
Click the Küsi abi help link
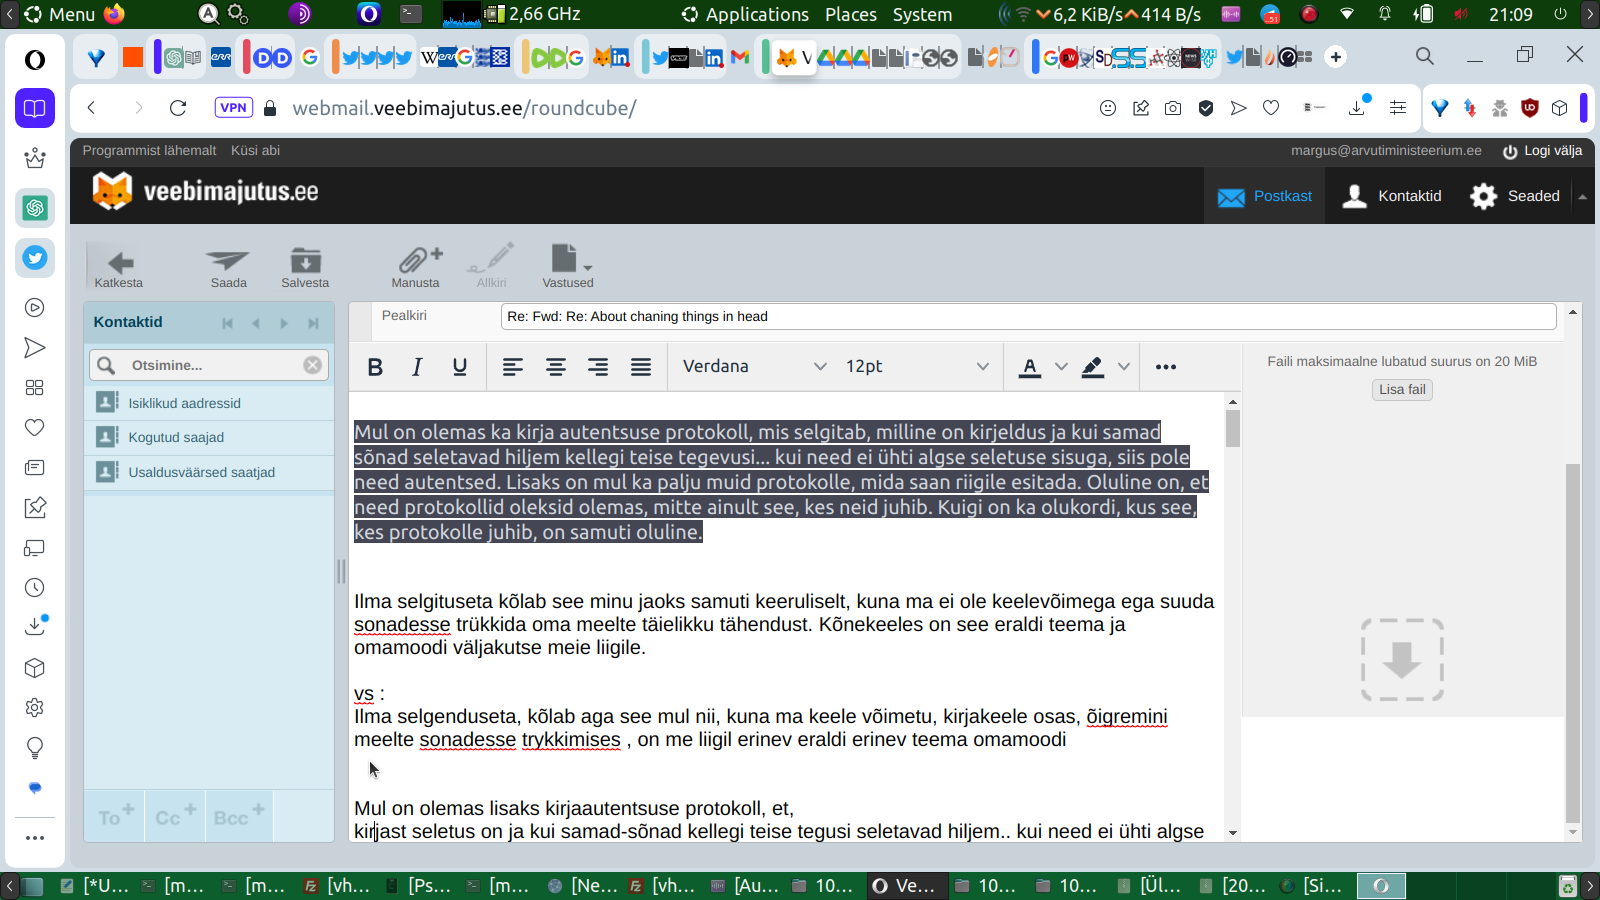coord(255,150)
